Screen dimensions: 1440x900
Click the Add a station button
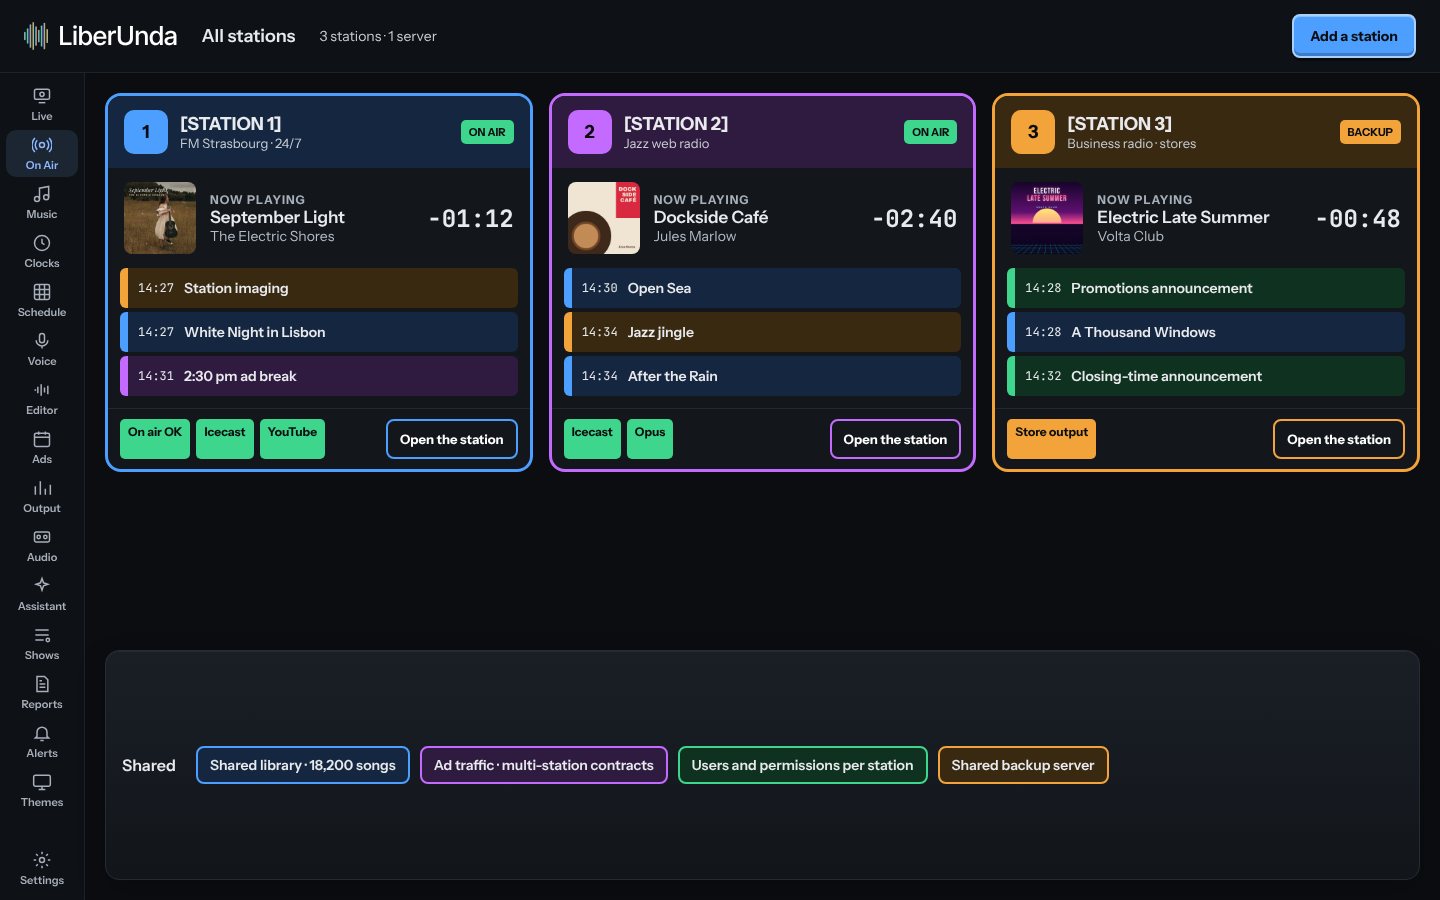click(x=1354, y=36)
